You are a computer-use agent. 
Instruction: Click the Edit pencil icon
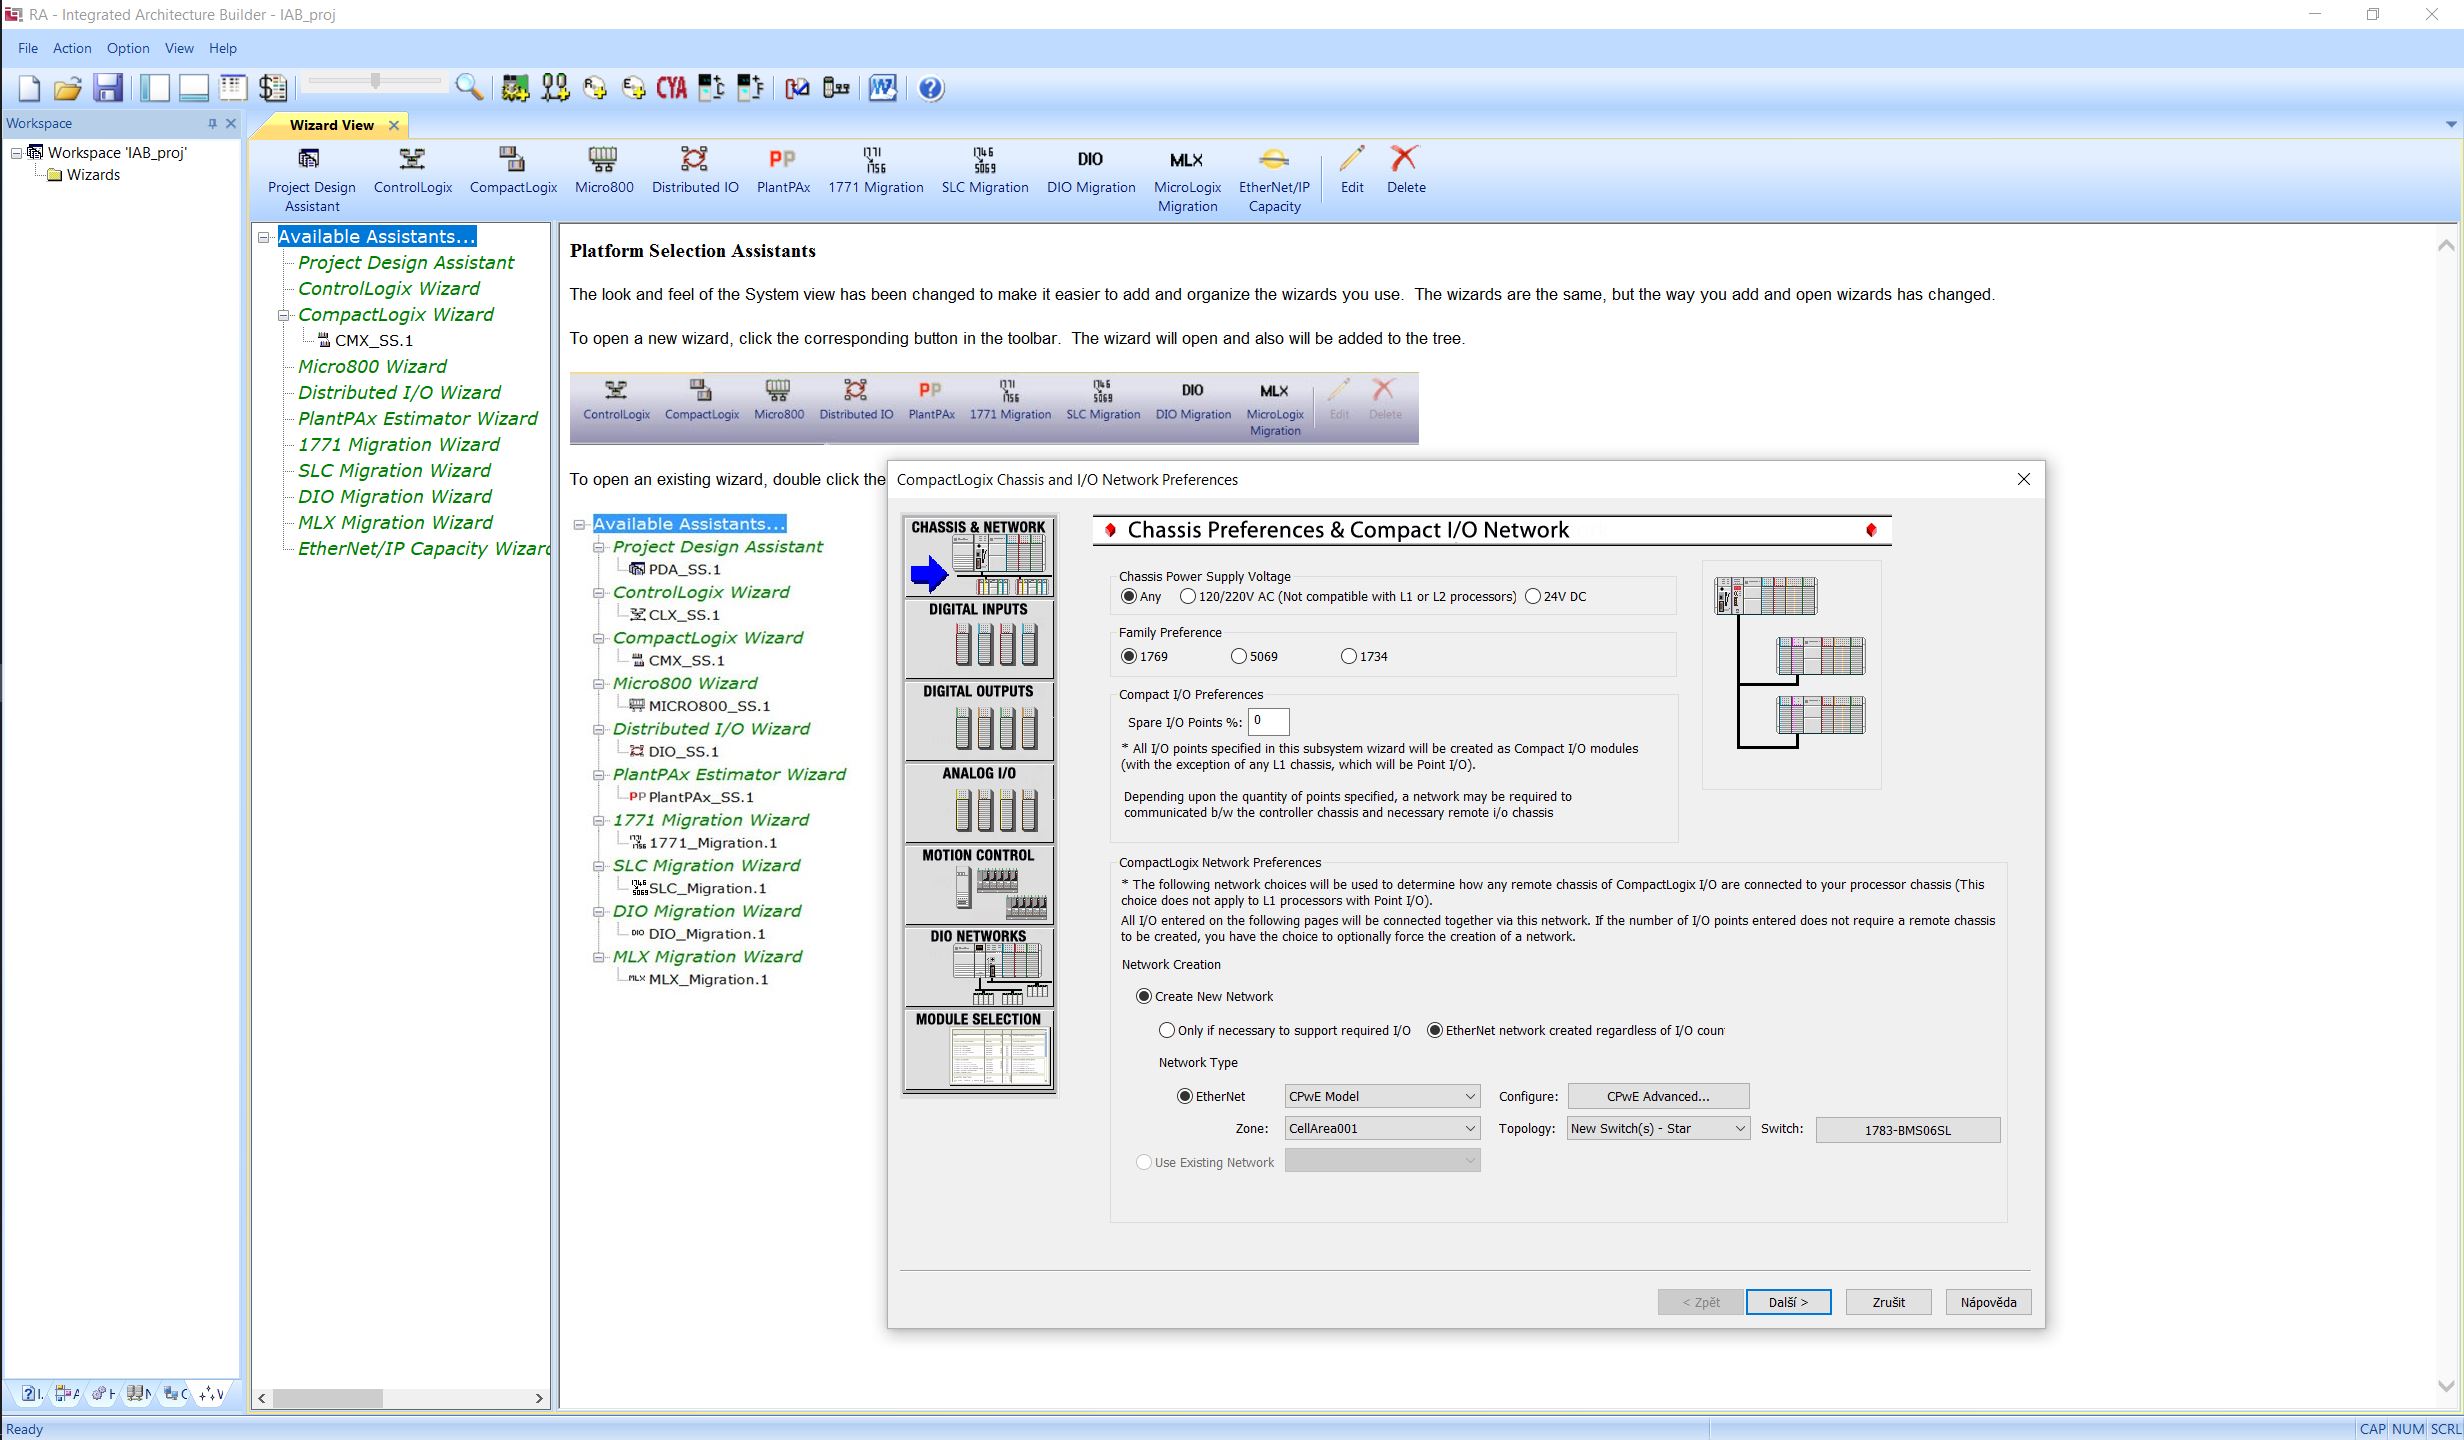click(x=1352, y=170)
